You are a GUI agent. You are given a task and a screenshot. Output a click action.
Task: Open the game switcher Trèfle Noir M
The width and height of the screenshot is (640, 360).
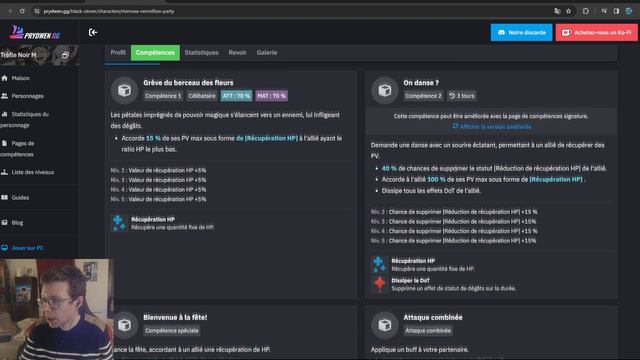point(39,55)
